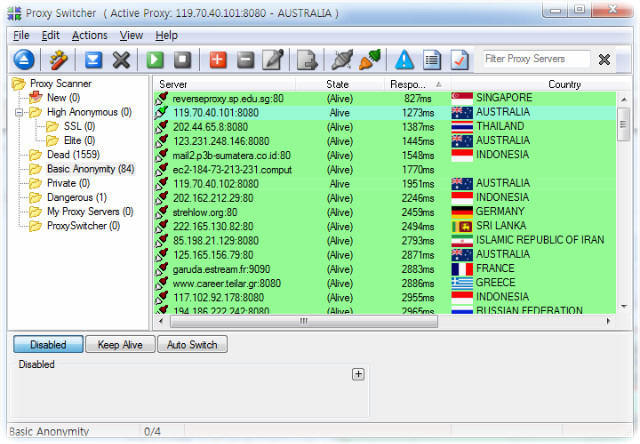Click the Server column header
Viewport: 640px width, 444px height.
[224, 84]
